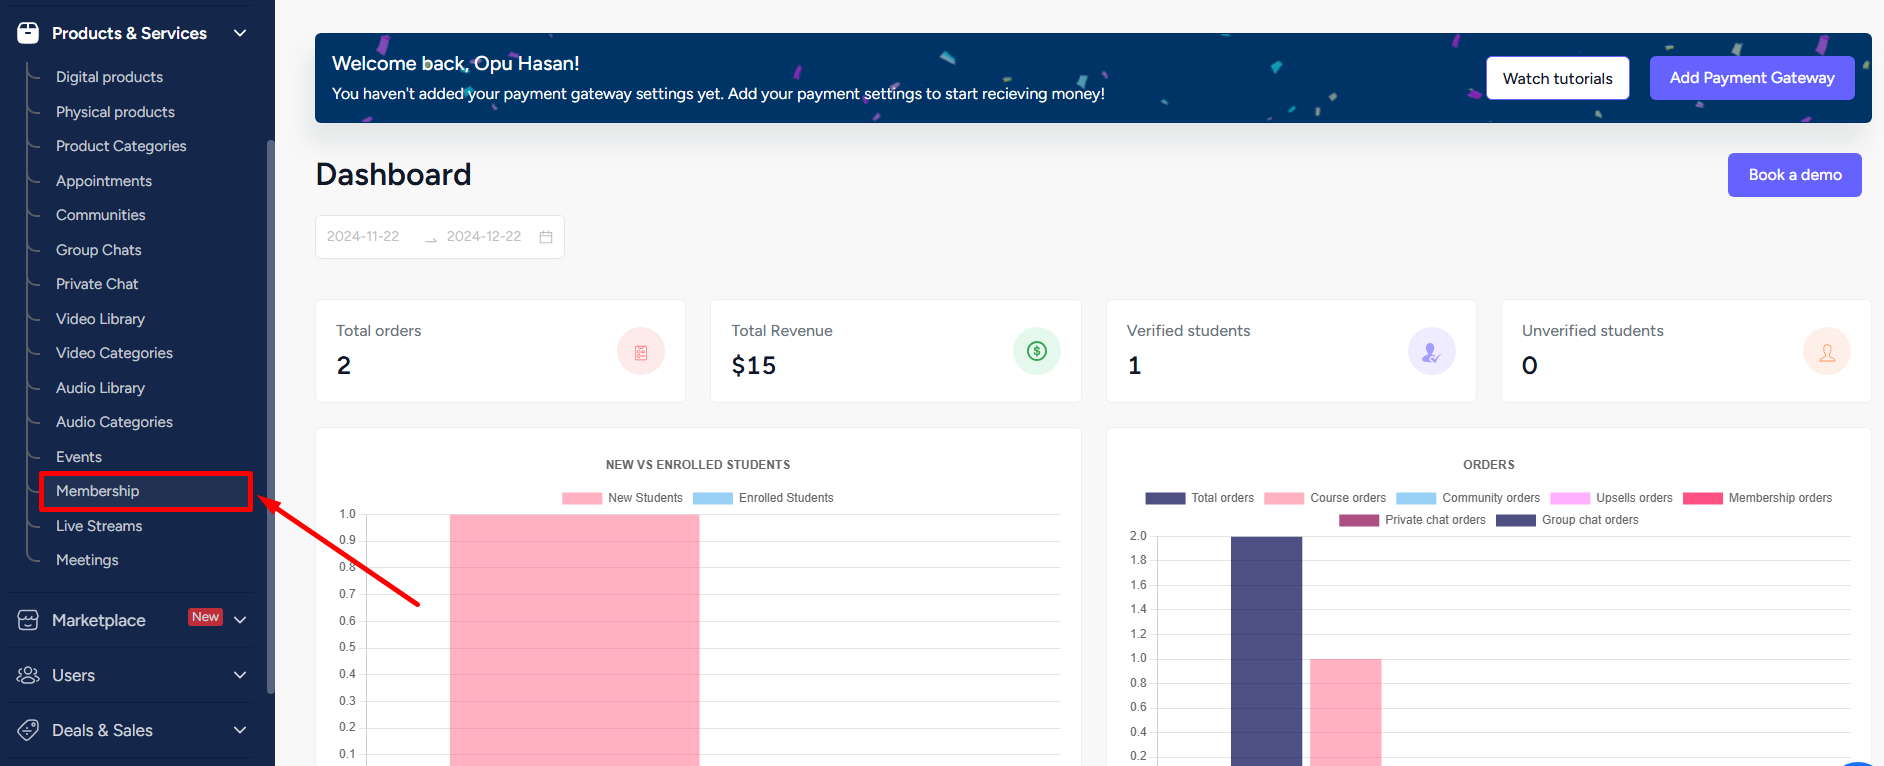
Task: Open Meetings in sidebar
Action: 87,560
